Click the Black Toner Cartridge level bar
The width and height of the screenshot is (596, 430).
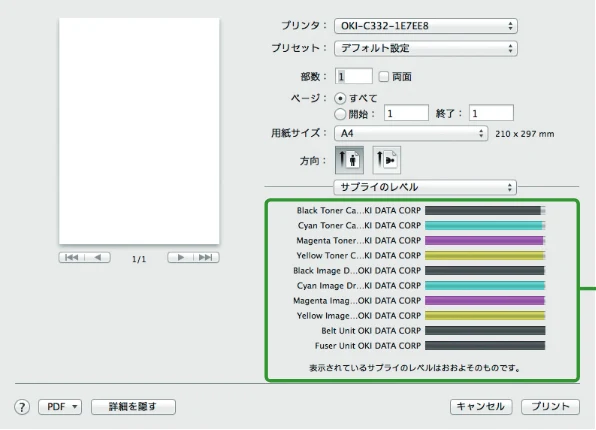[x=485, y=211]
